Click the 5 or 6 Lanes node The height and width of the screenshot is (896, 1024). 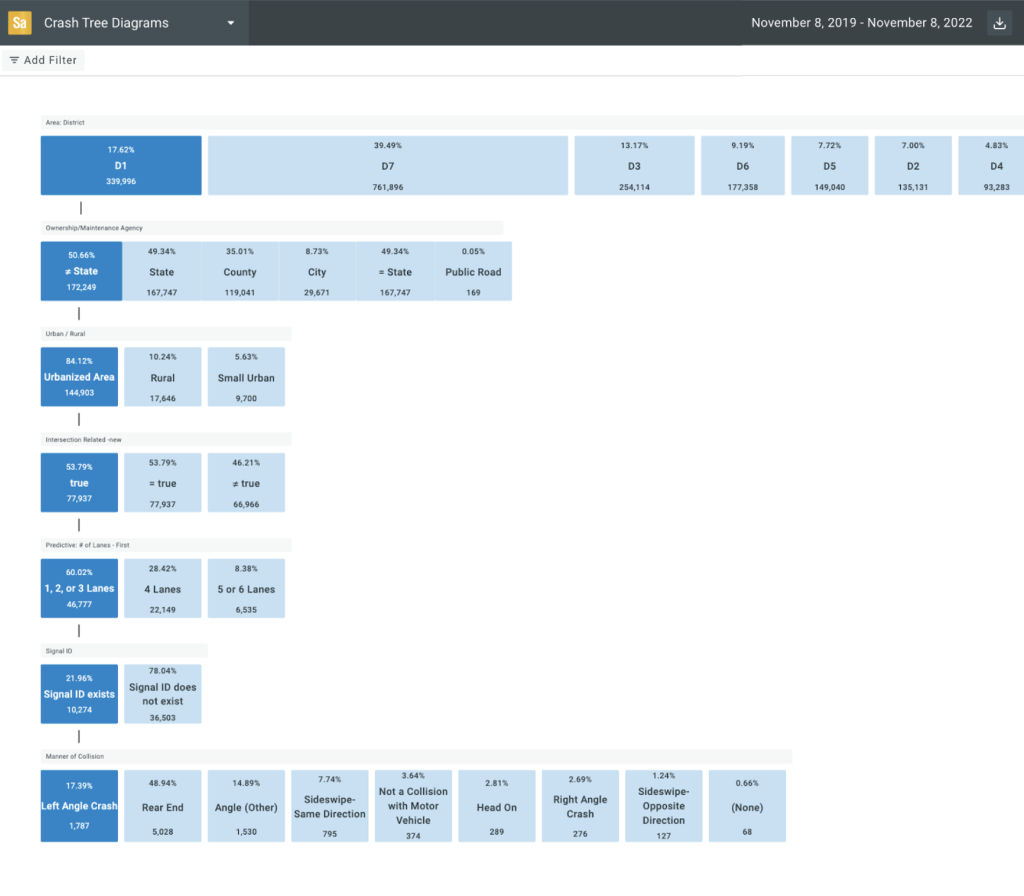[x=246, y=588]
